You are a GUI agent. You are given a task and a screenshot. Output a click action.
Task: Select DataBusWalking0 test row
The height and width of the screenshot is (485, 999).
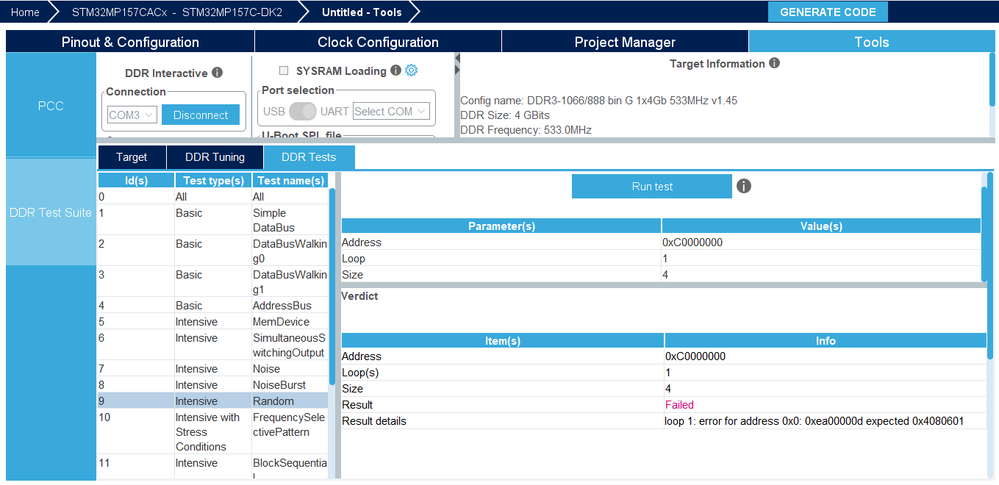click(x=213, y=251)
